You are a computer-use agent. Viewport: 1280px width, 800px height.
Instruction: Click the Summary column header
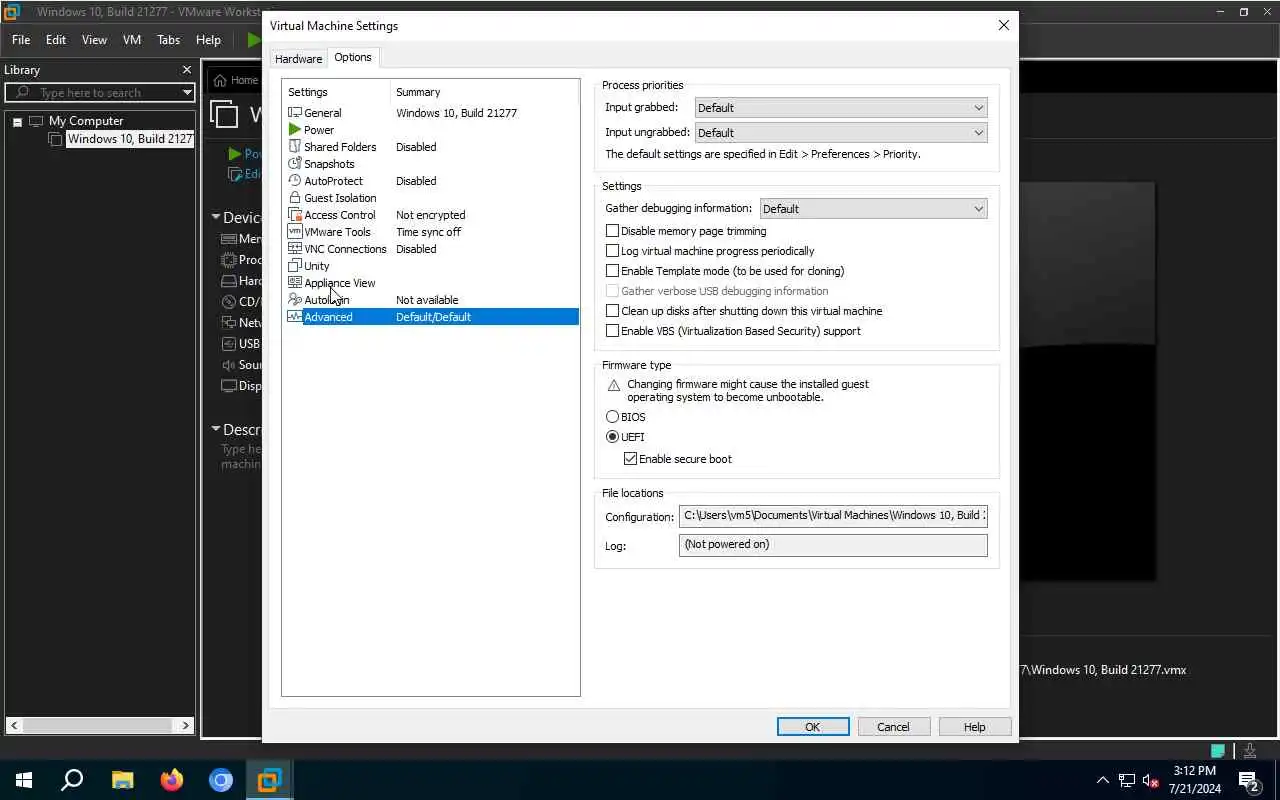418,92
